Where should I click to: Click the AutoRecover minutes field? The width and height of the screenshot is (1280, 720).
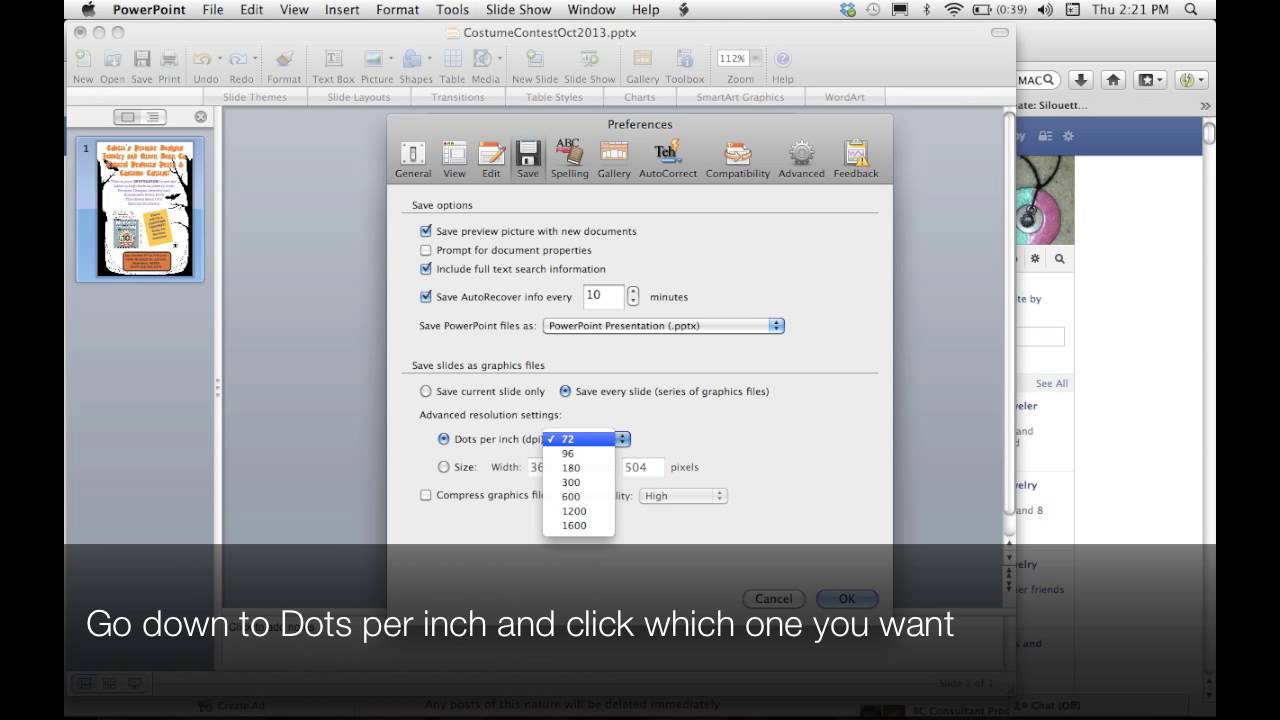[603, 296]
